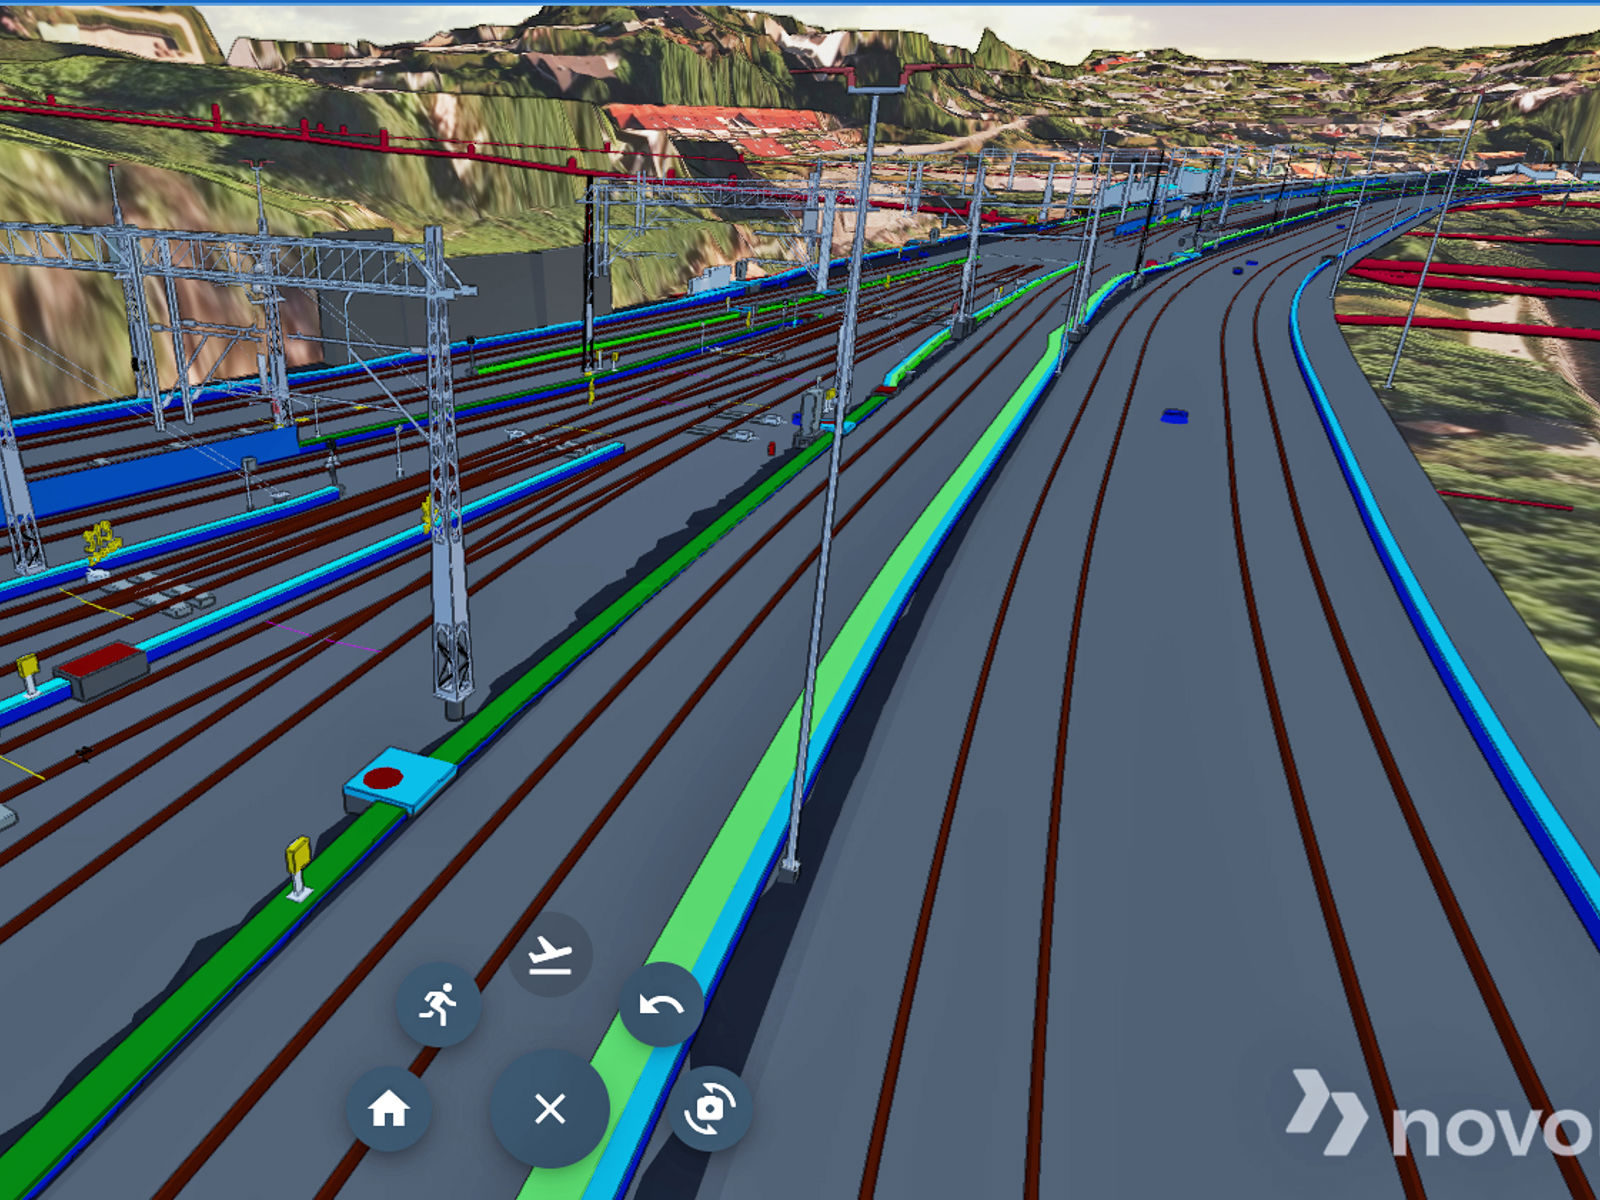Select the red-topped cabinet box near tracks
The image size is (1600, 1200).
(102, 669)
